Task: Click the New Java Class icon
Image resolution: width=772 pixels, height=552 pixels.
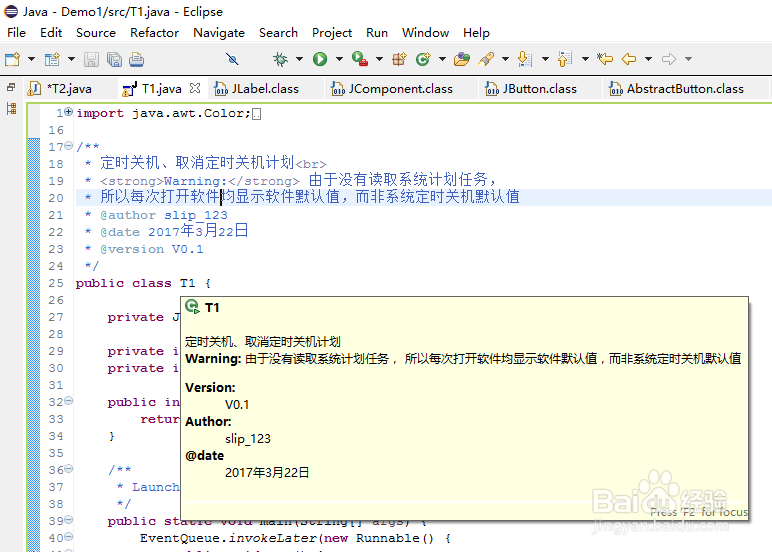Action: coord(423,60)
